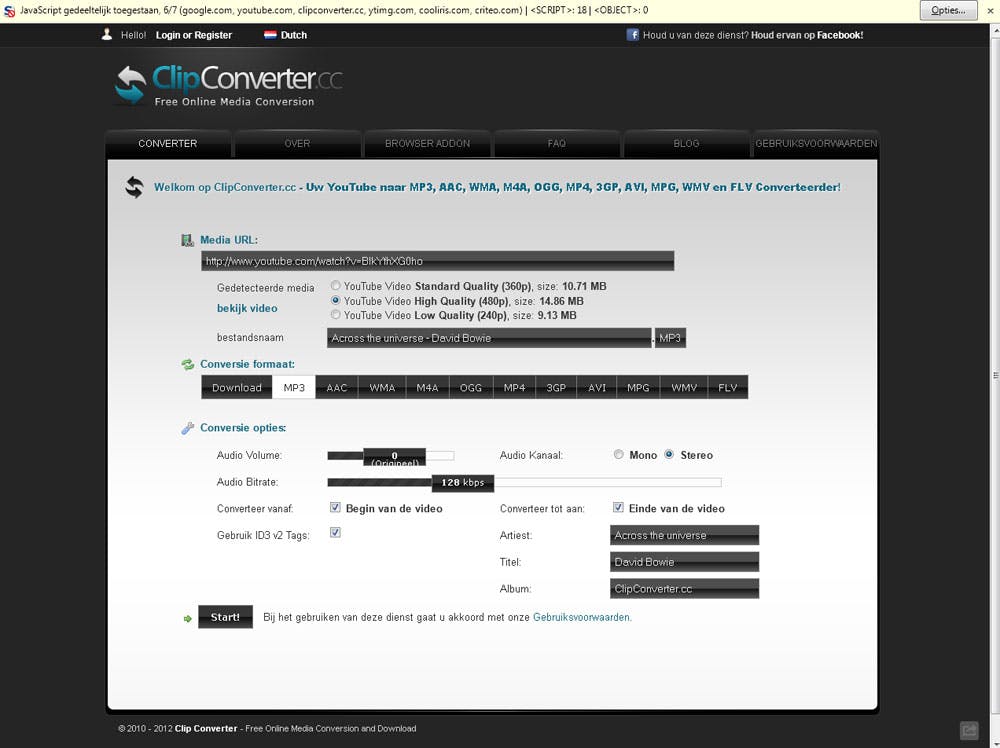This screenshot has height=748, width=1000.
Task: Choose the Download format option
Action: click(x=237, y=388)
